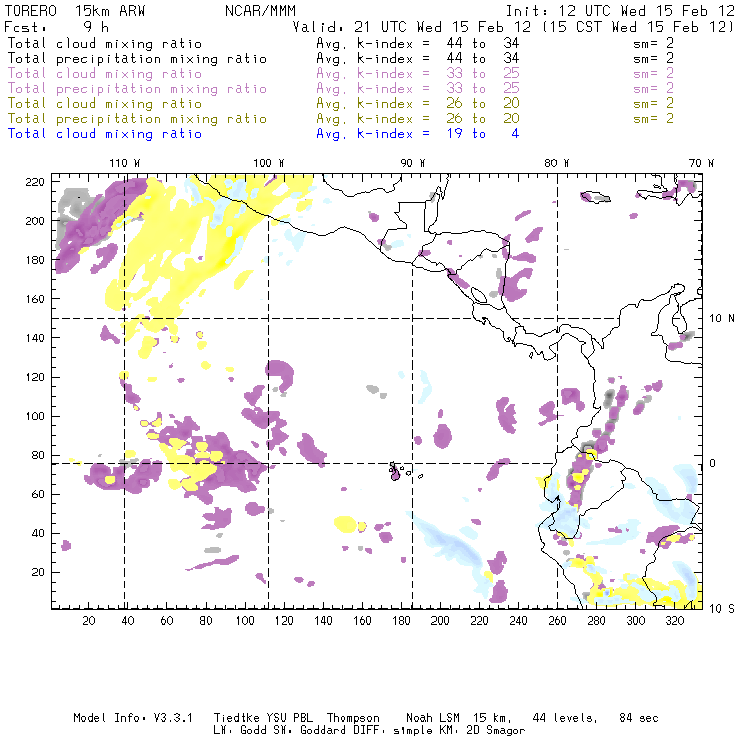The image size is (740, 740).
Task: Click the '84 sec' timestep text
Action: coord(639,718)
